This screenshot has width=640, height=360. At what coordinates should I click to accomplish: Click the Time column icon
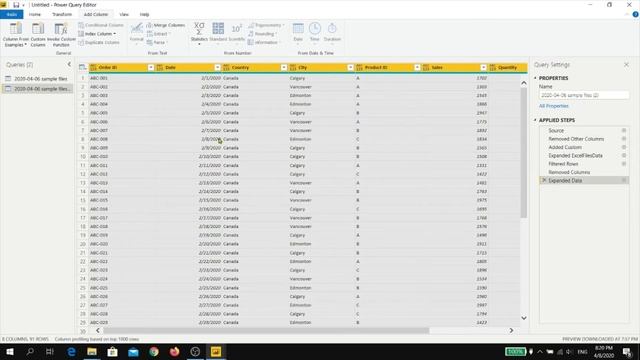coord(315,29)
